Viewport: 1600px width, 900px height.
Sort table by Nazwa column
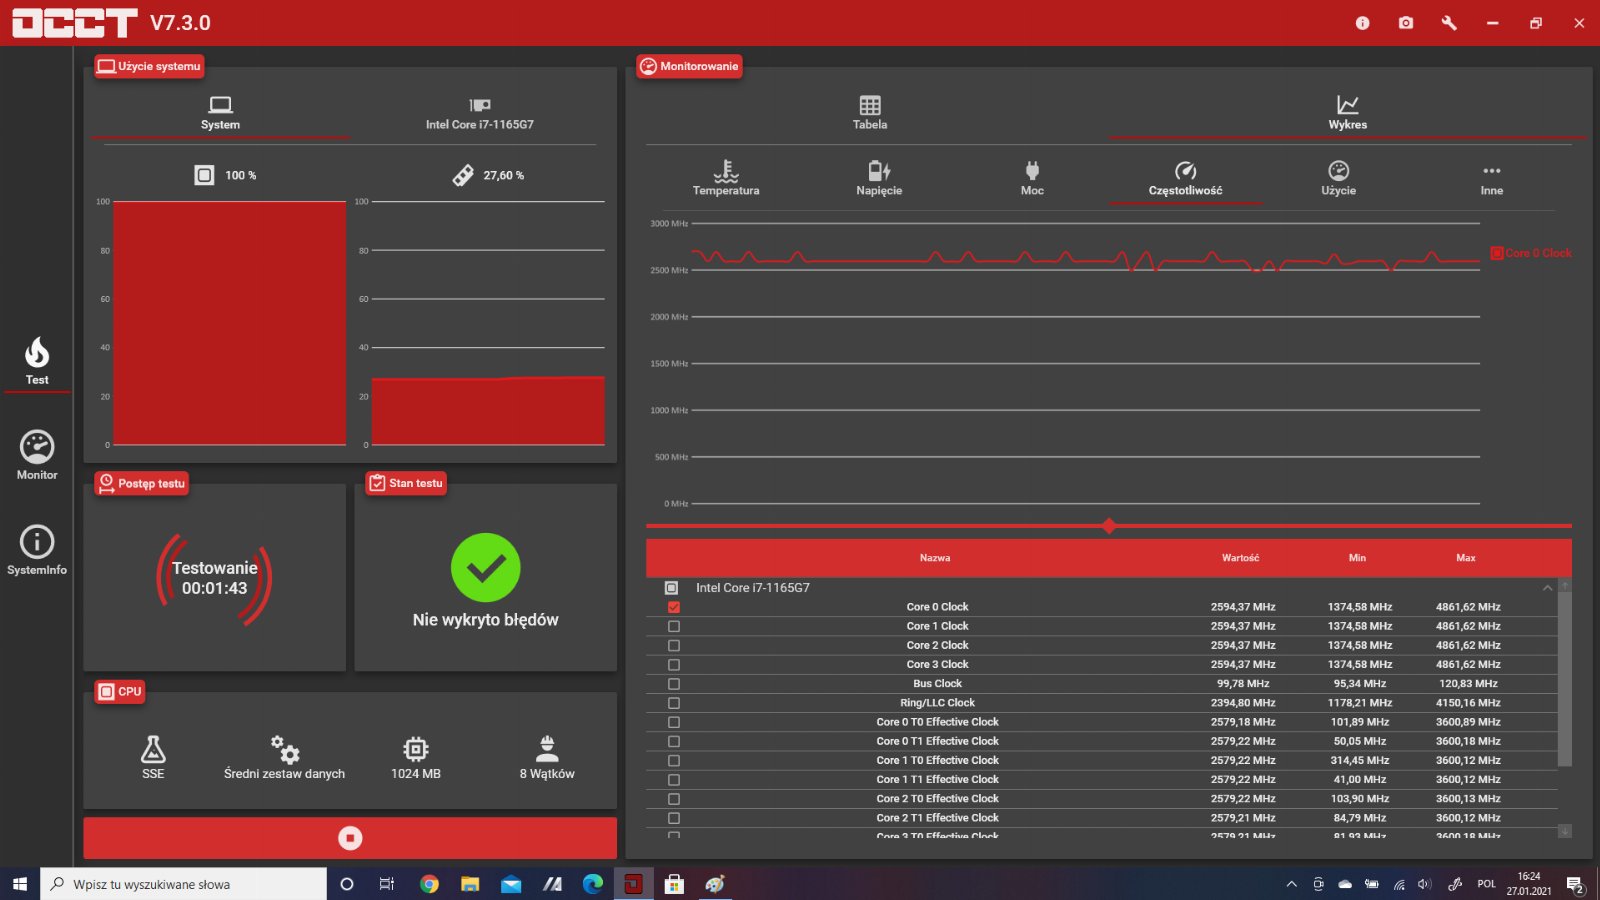(x=935, y=558)
